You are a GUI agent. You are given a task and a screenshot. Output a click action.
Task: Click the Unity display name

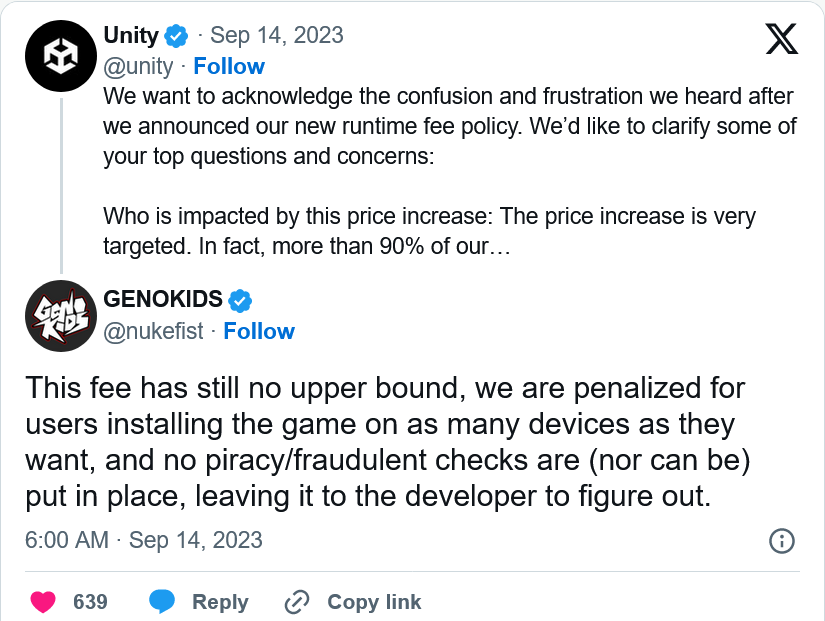point(131,36)
